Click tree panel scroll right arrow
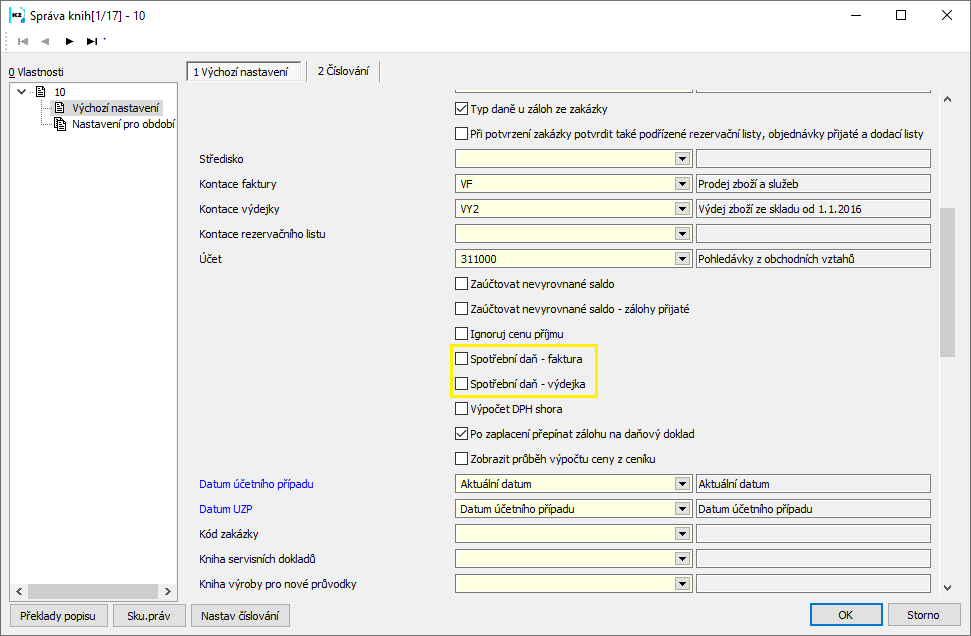 168,591
